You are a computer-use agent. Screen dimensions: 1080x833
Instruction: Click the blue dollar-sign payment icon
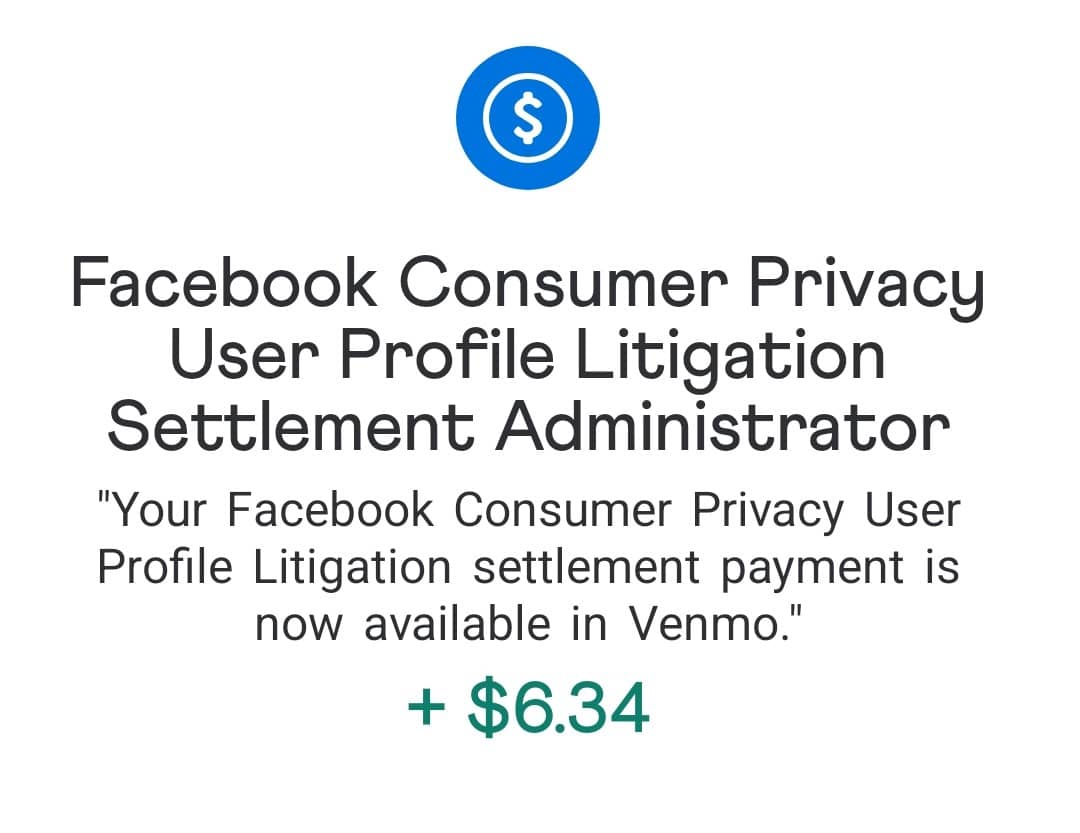point(528,118)
